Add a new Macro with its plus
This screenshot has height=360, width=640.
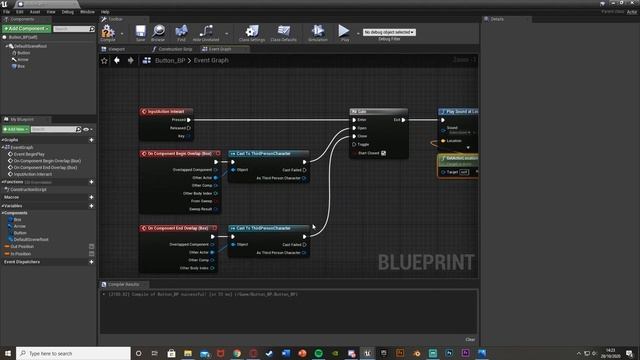pyautogui.click(x=91, y=197)
